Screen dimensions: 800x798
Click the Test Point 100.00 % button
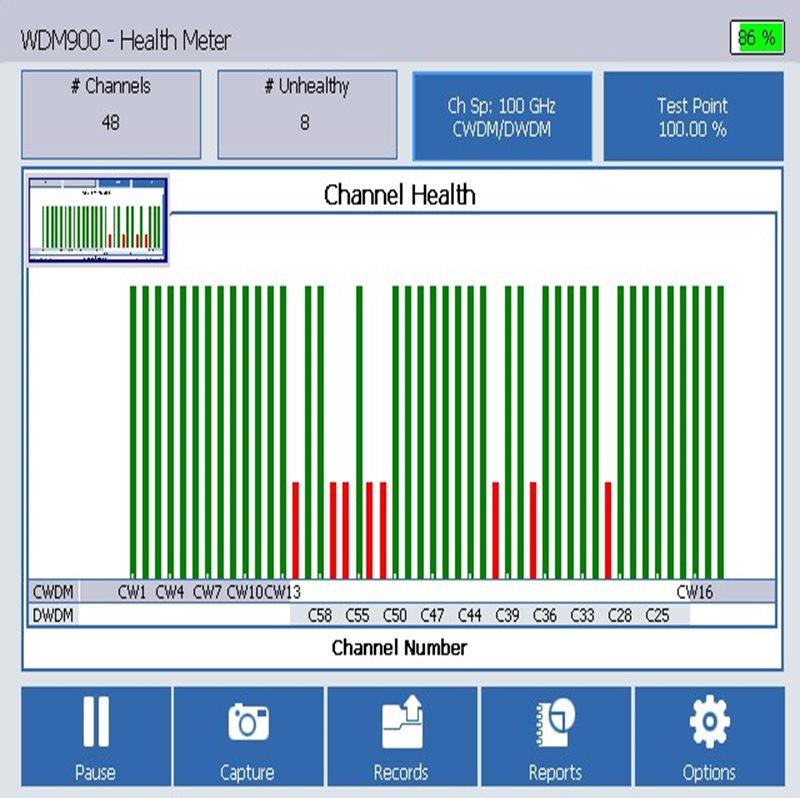[x=692, y=116]
